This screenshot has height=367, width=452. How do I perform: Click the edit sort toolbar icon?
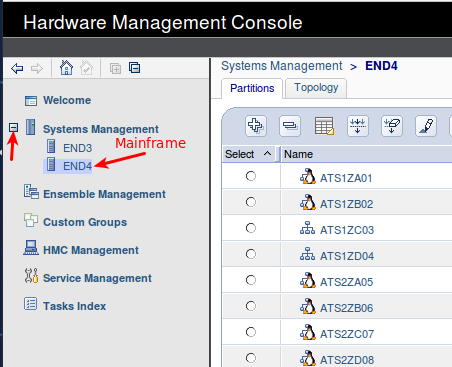pyautogui.click(x=358, y=126)
